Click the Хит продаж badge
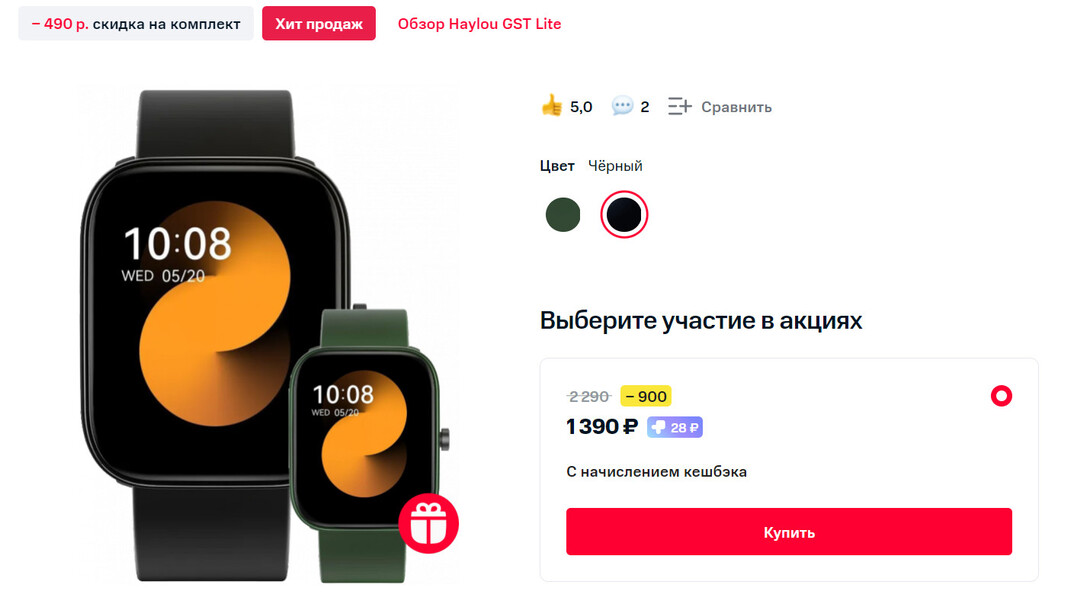The width and height of the screenshot is (1090, 601). pyautogui.click(x=318, y=24)
